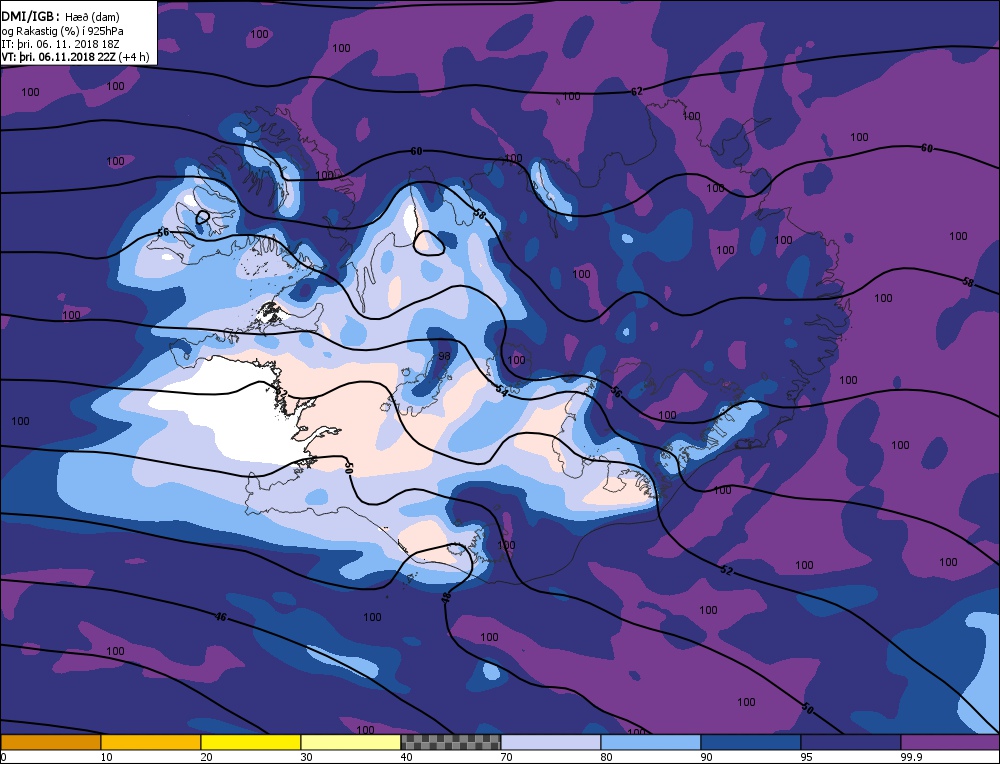Viewport: 1000px width, 764px height.
Task: Click the '98' humidity value on the map
Action: 445,356
